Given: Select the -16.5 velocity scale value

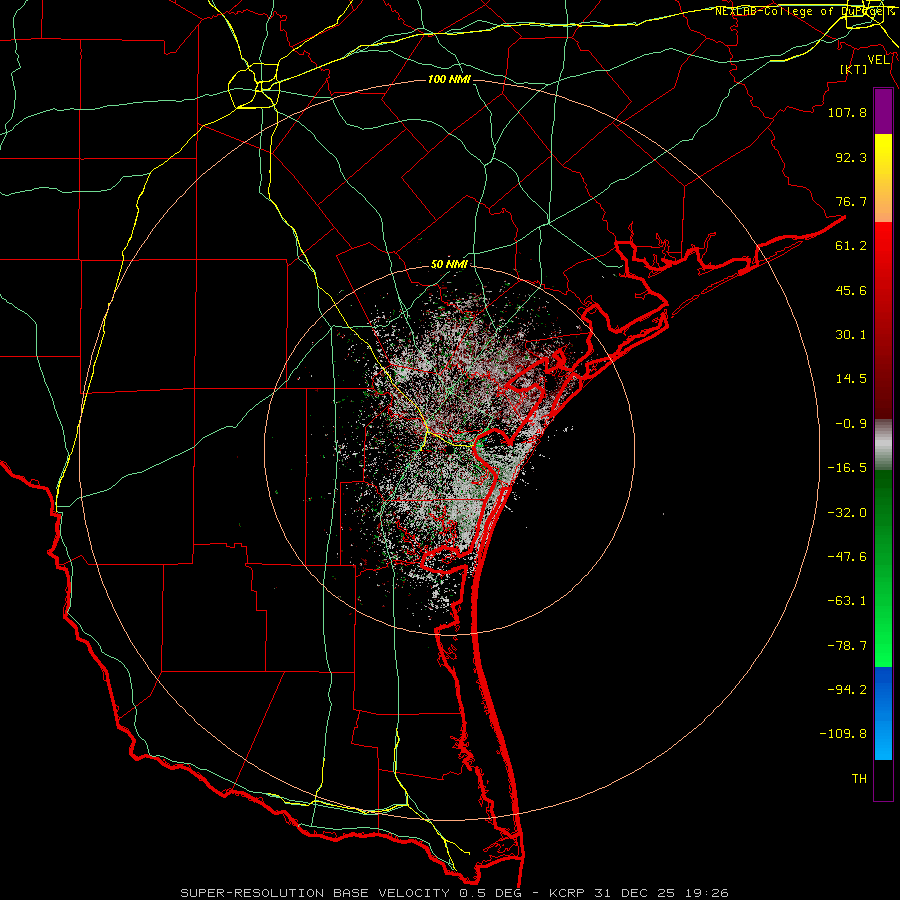Looking at the screenshot, I should point(847,468).
